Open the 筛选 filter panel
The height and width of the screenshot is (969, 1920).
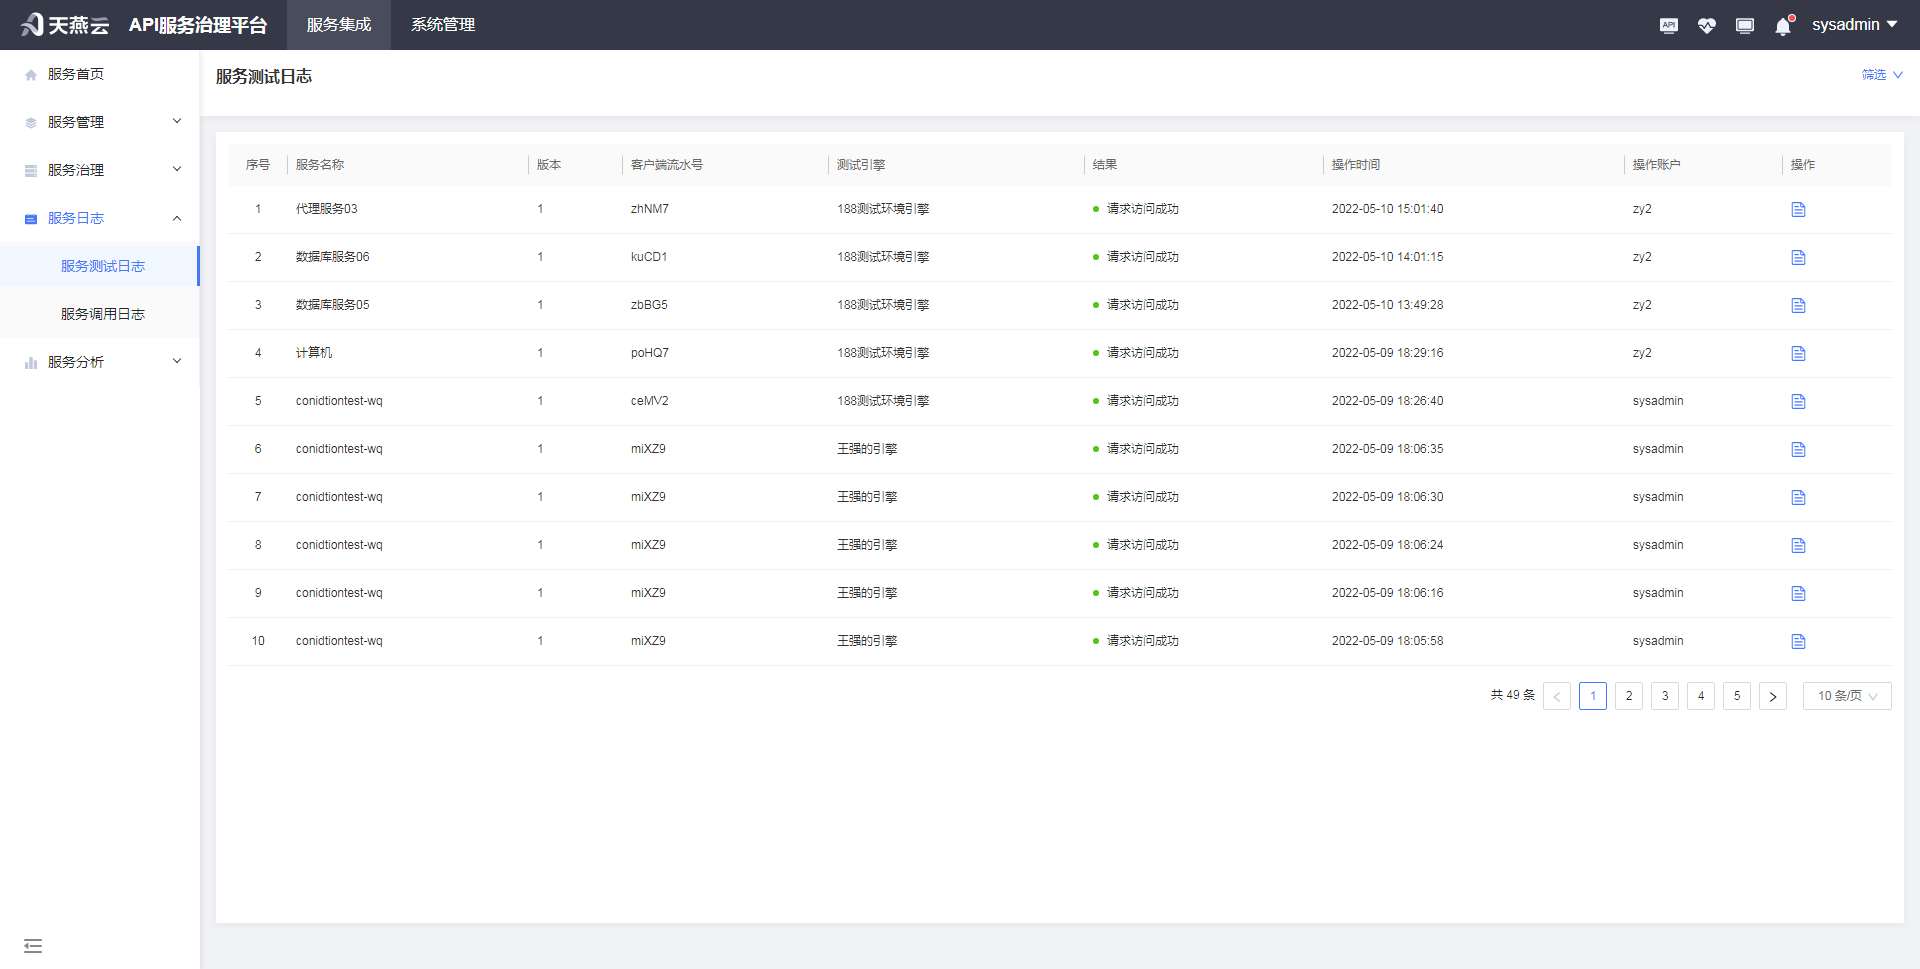tap(1881, 74)
